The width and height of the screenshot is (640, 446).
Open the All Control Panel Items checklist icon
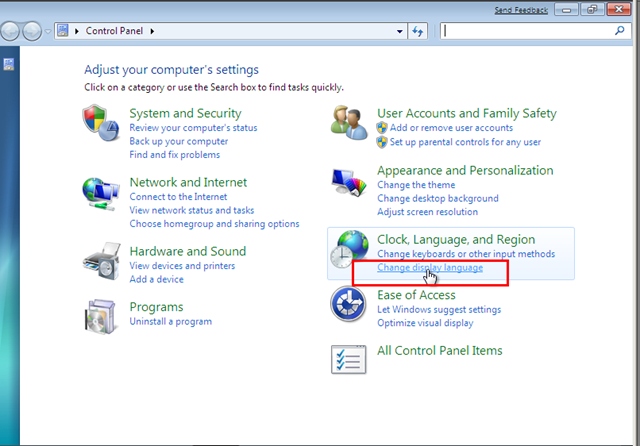coord(348,359)
